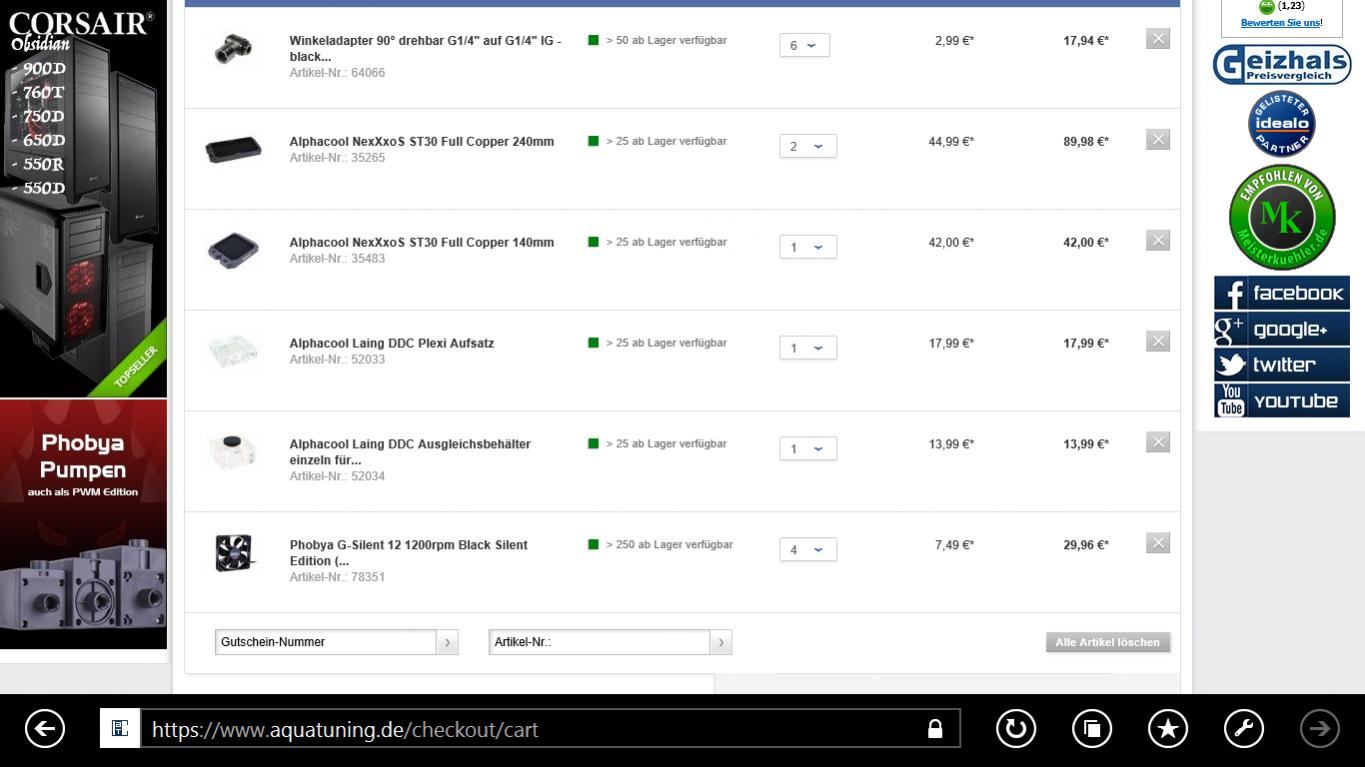Open quantity dropdown for ST30 240mm radiator
This screenshot has height=767, width=1365.
(807, 146)
